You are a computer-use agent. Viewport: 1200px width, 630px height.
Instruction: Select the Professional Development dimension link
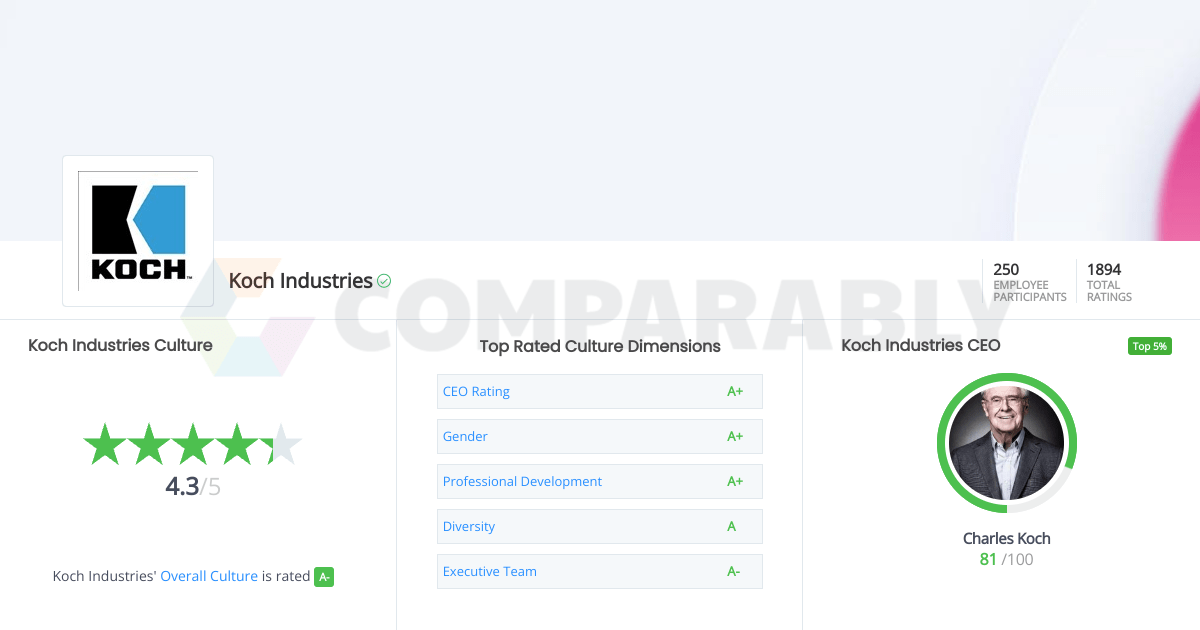(522, 481)
